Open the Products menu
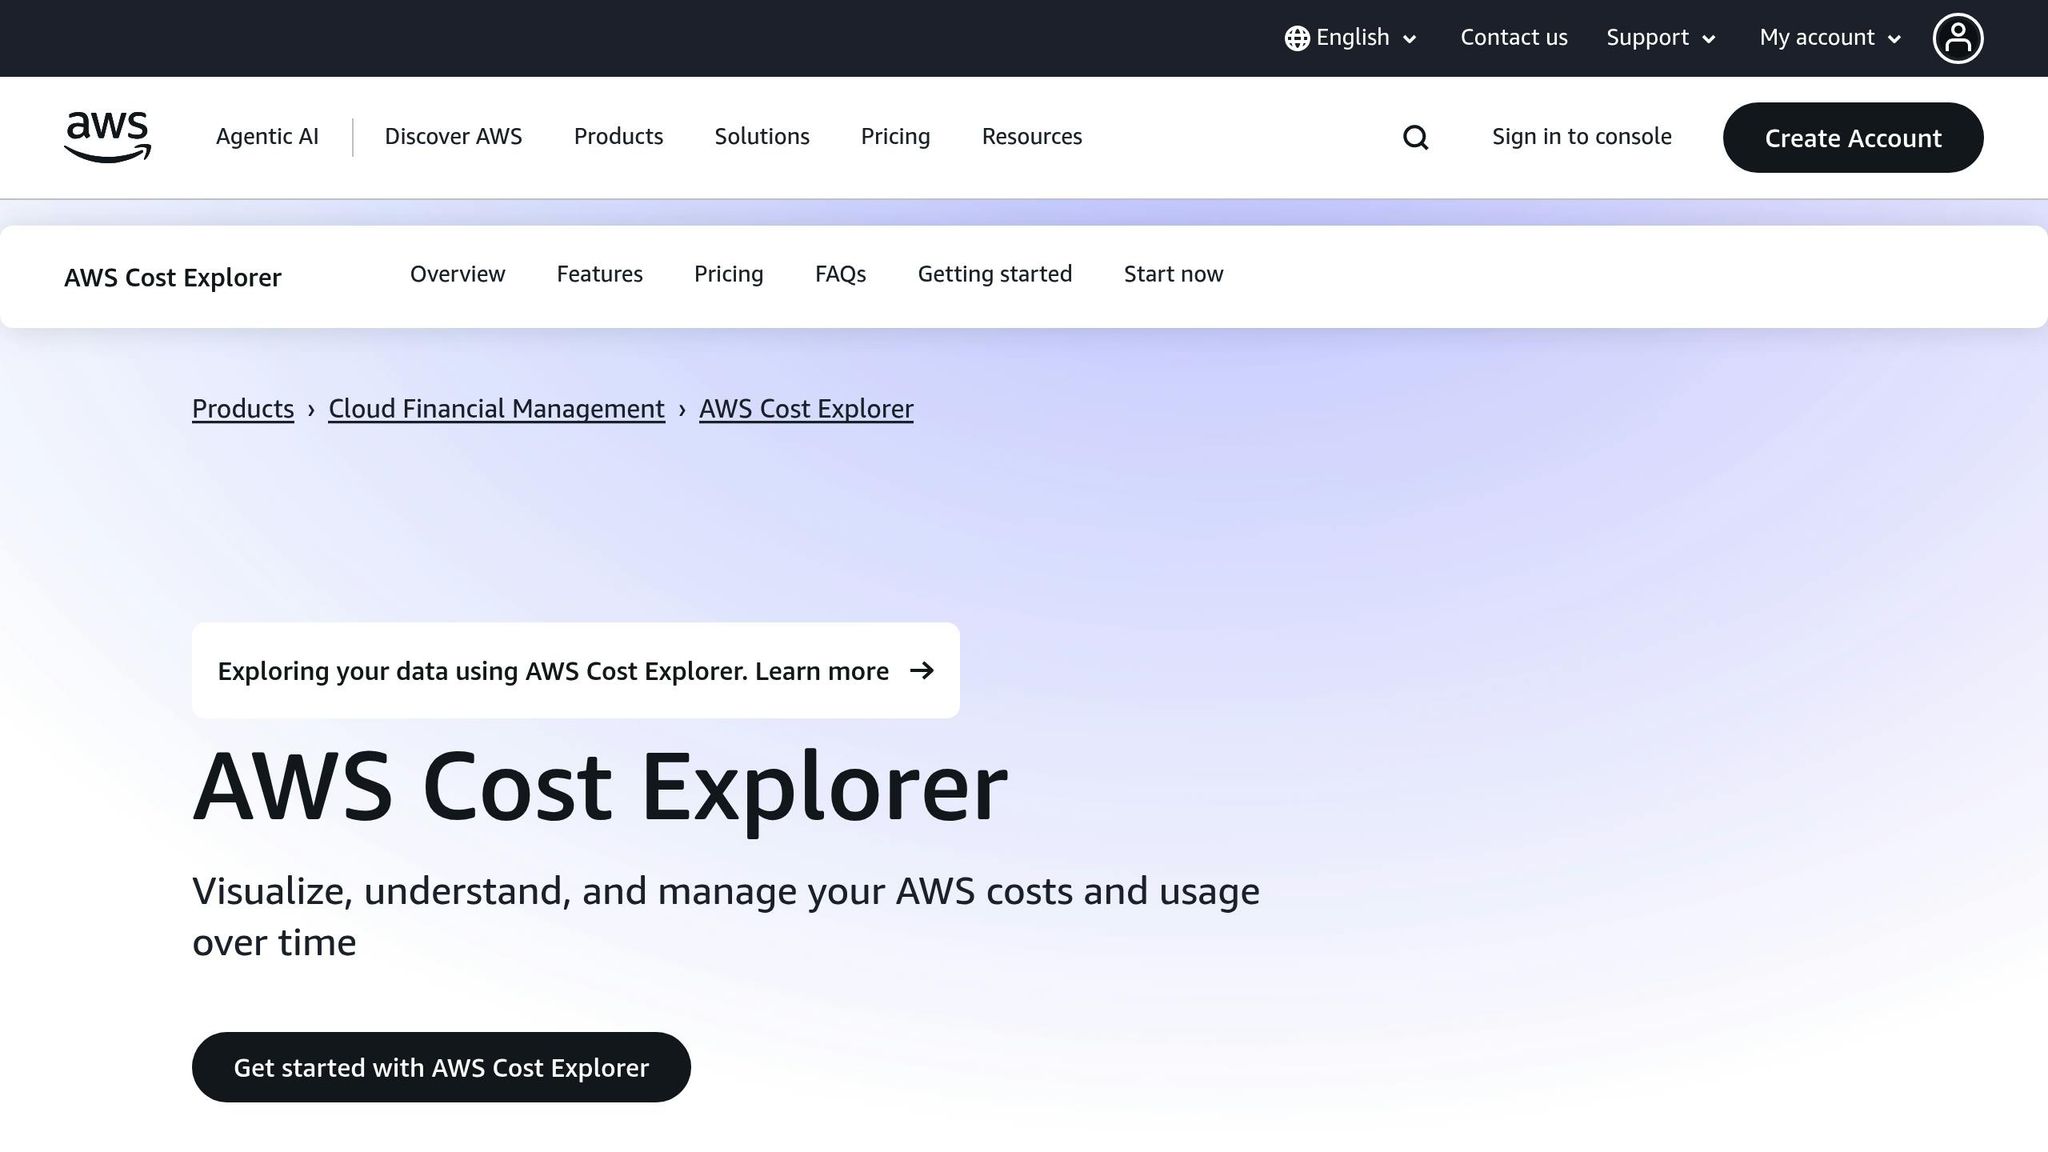 (x=618, y=137)
